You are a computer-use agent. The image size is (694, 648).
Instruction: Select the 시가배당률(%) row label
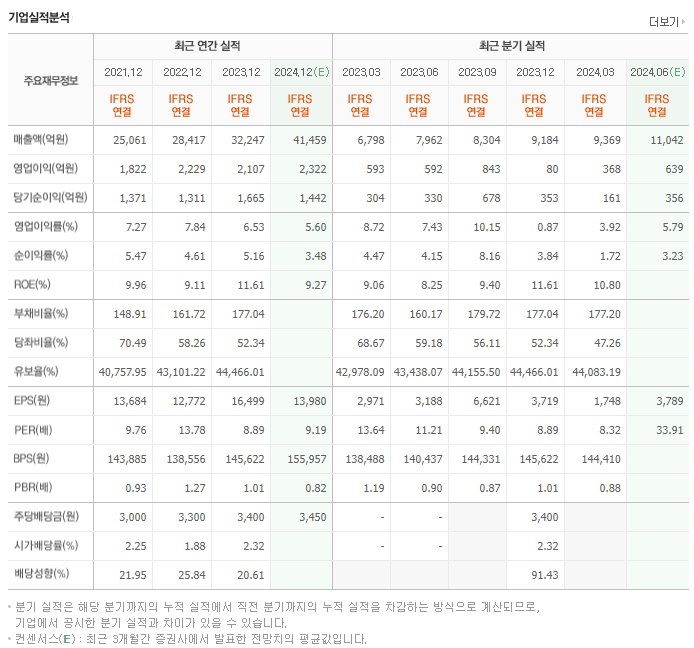(x=46, y=545)
